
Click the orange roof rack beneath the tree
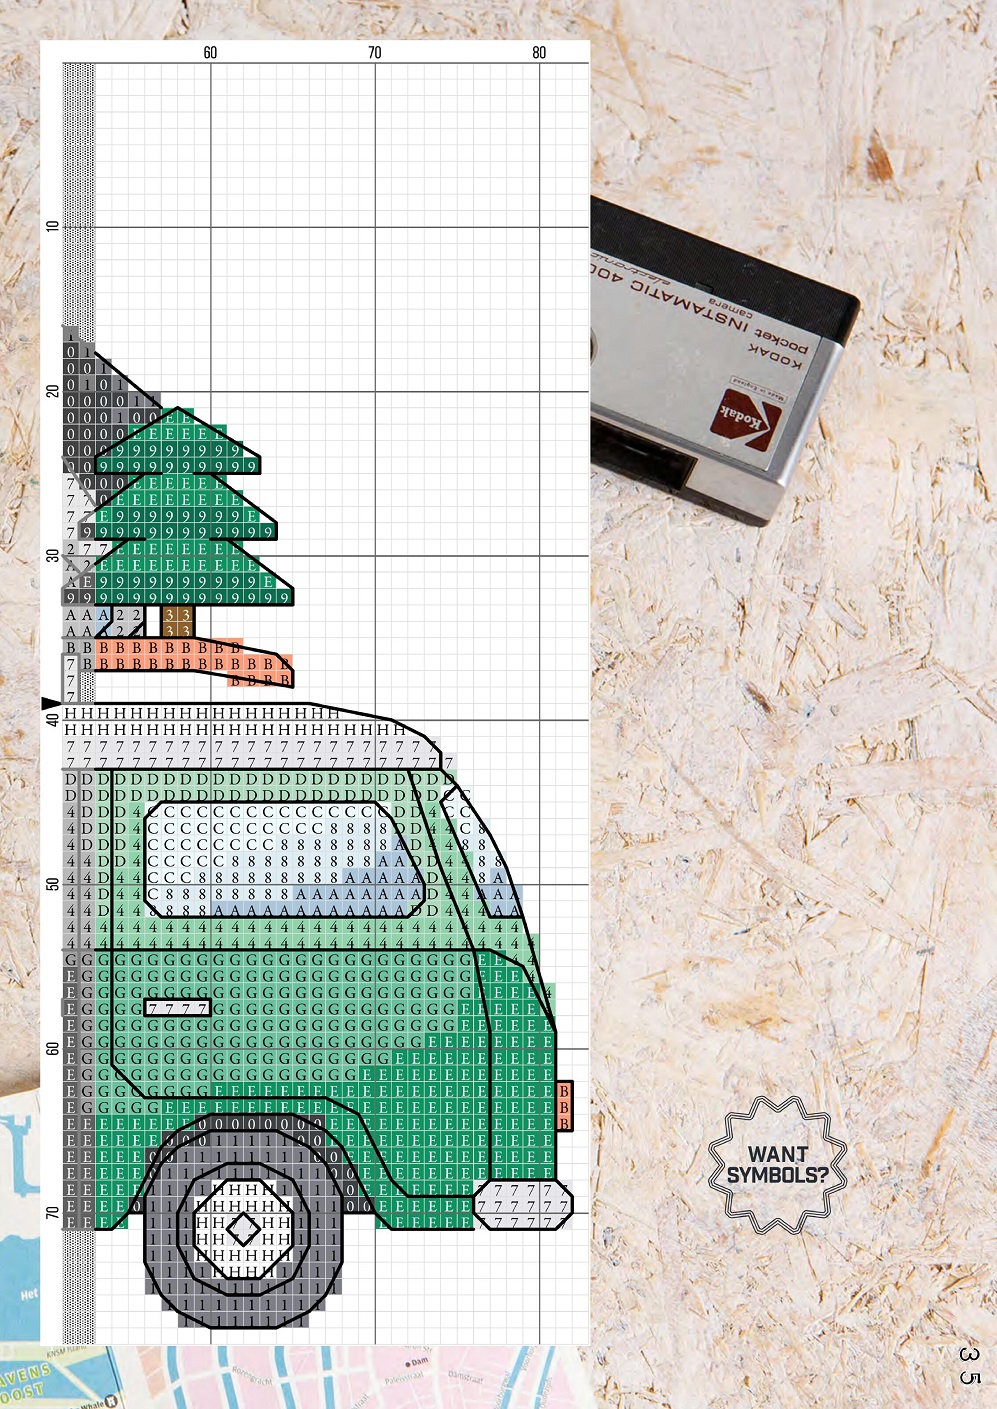click(x=190, y=662)
